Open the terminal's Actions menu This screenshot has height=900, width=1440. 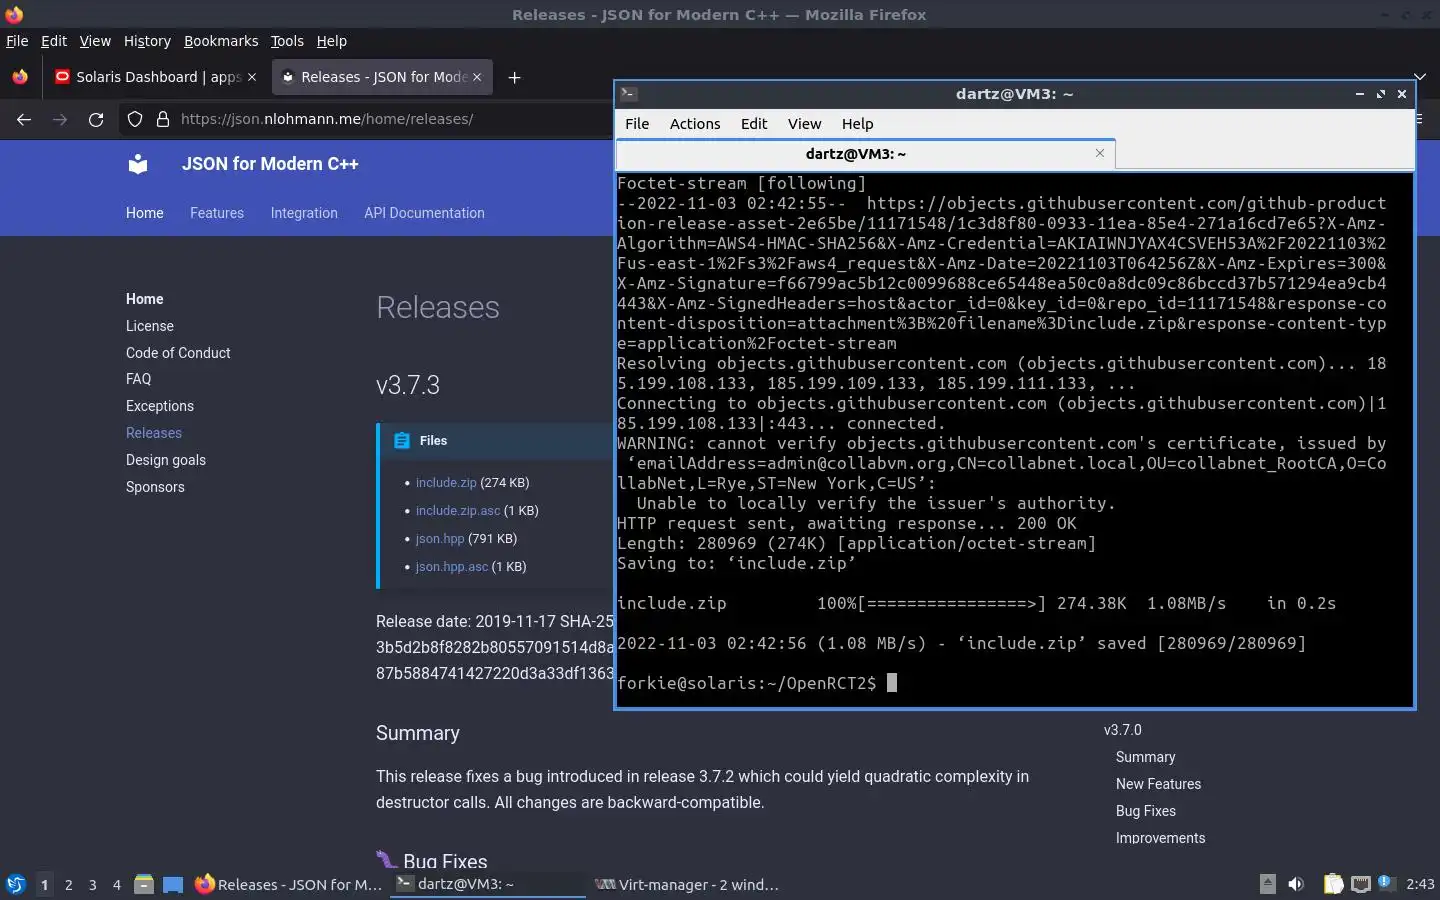[x=695, y=124]
